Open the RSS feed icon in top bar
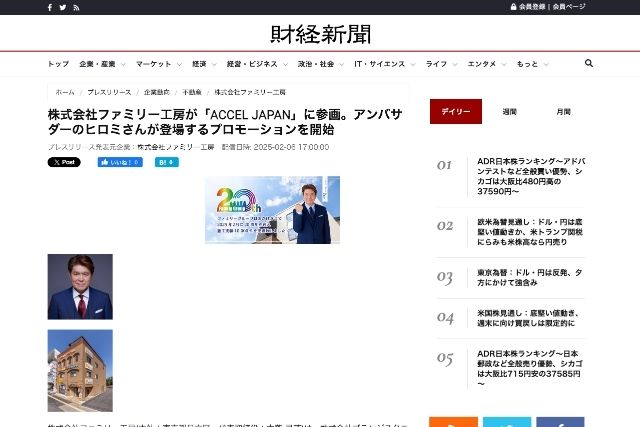Viewport: 640px width, 427px height. 76,7
